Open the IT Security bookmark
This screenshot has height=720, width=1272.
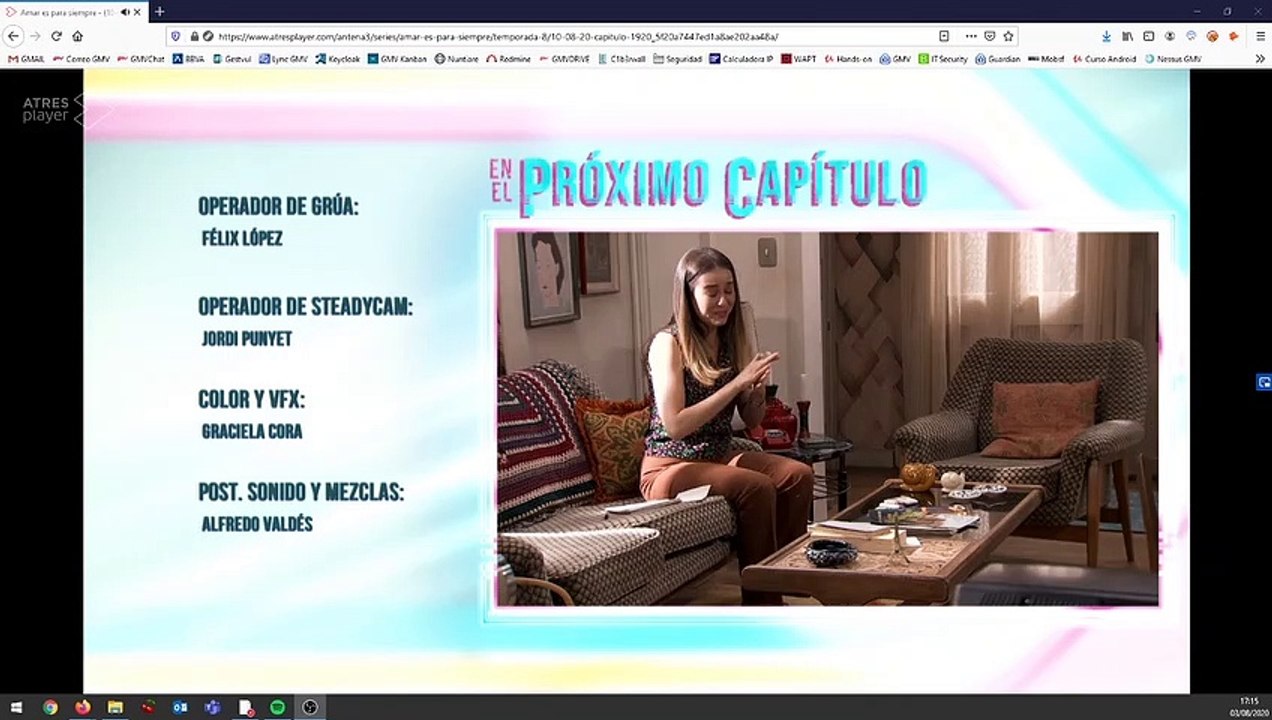pyautogui.click(x=943, y=59)
